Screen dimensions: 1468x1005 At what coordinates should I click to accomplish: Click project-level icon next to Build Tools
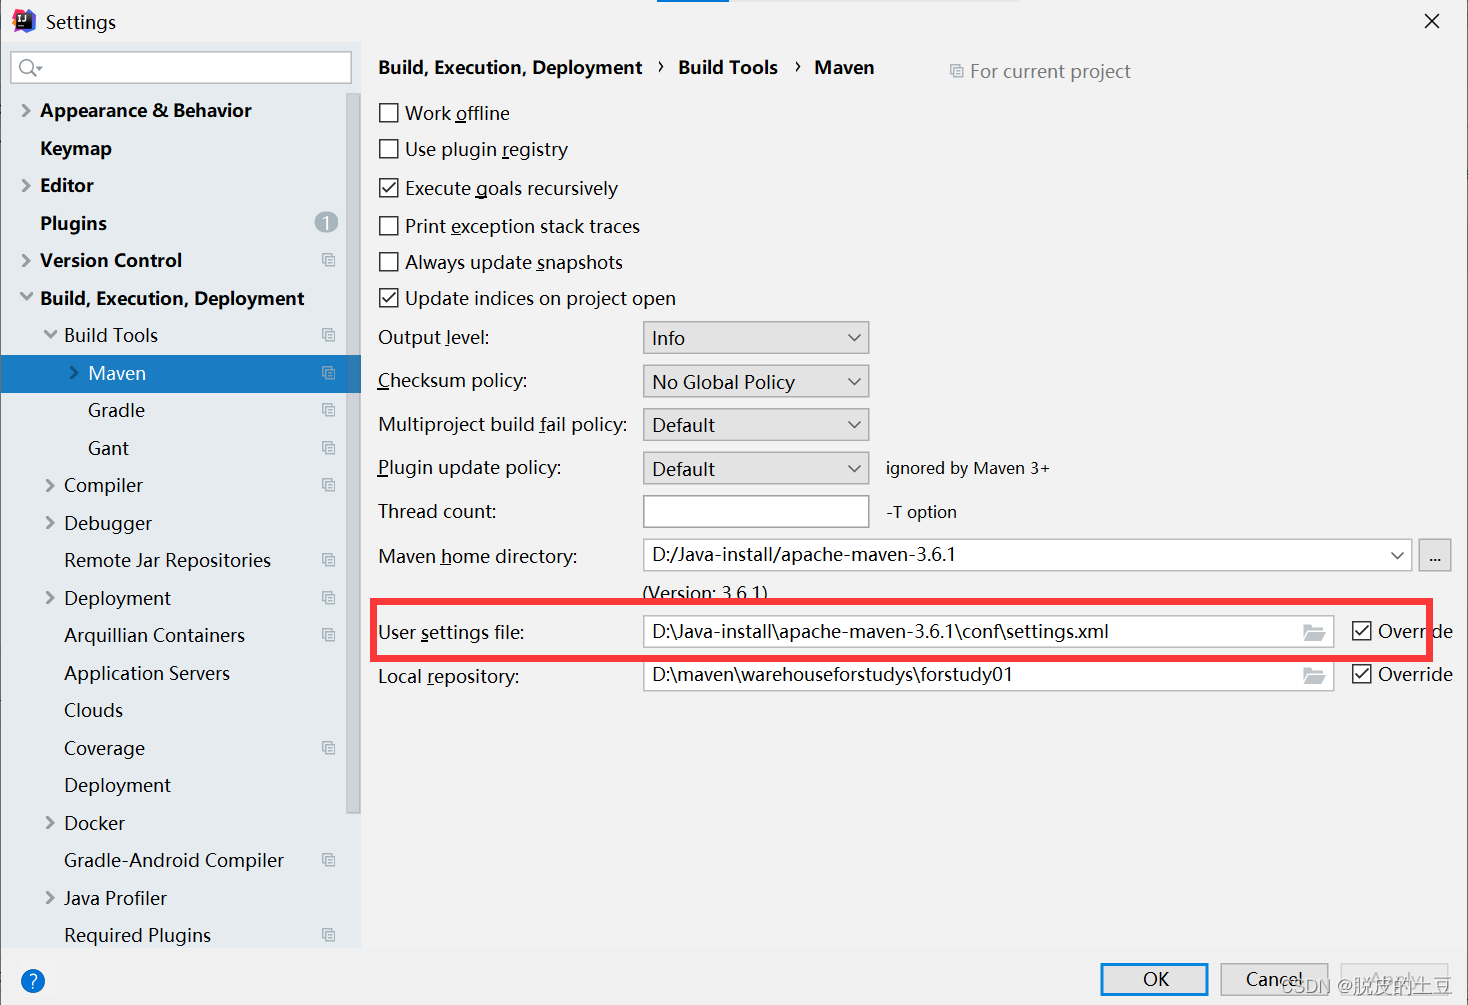click(x=328, y=335)
